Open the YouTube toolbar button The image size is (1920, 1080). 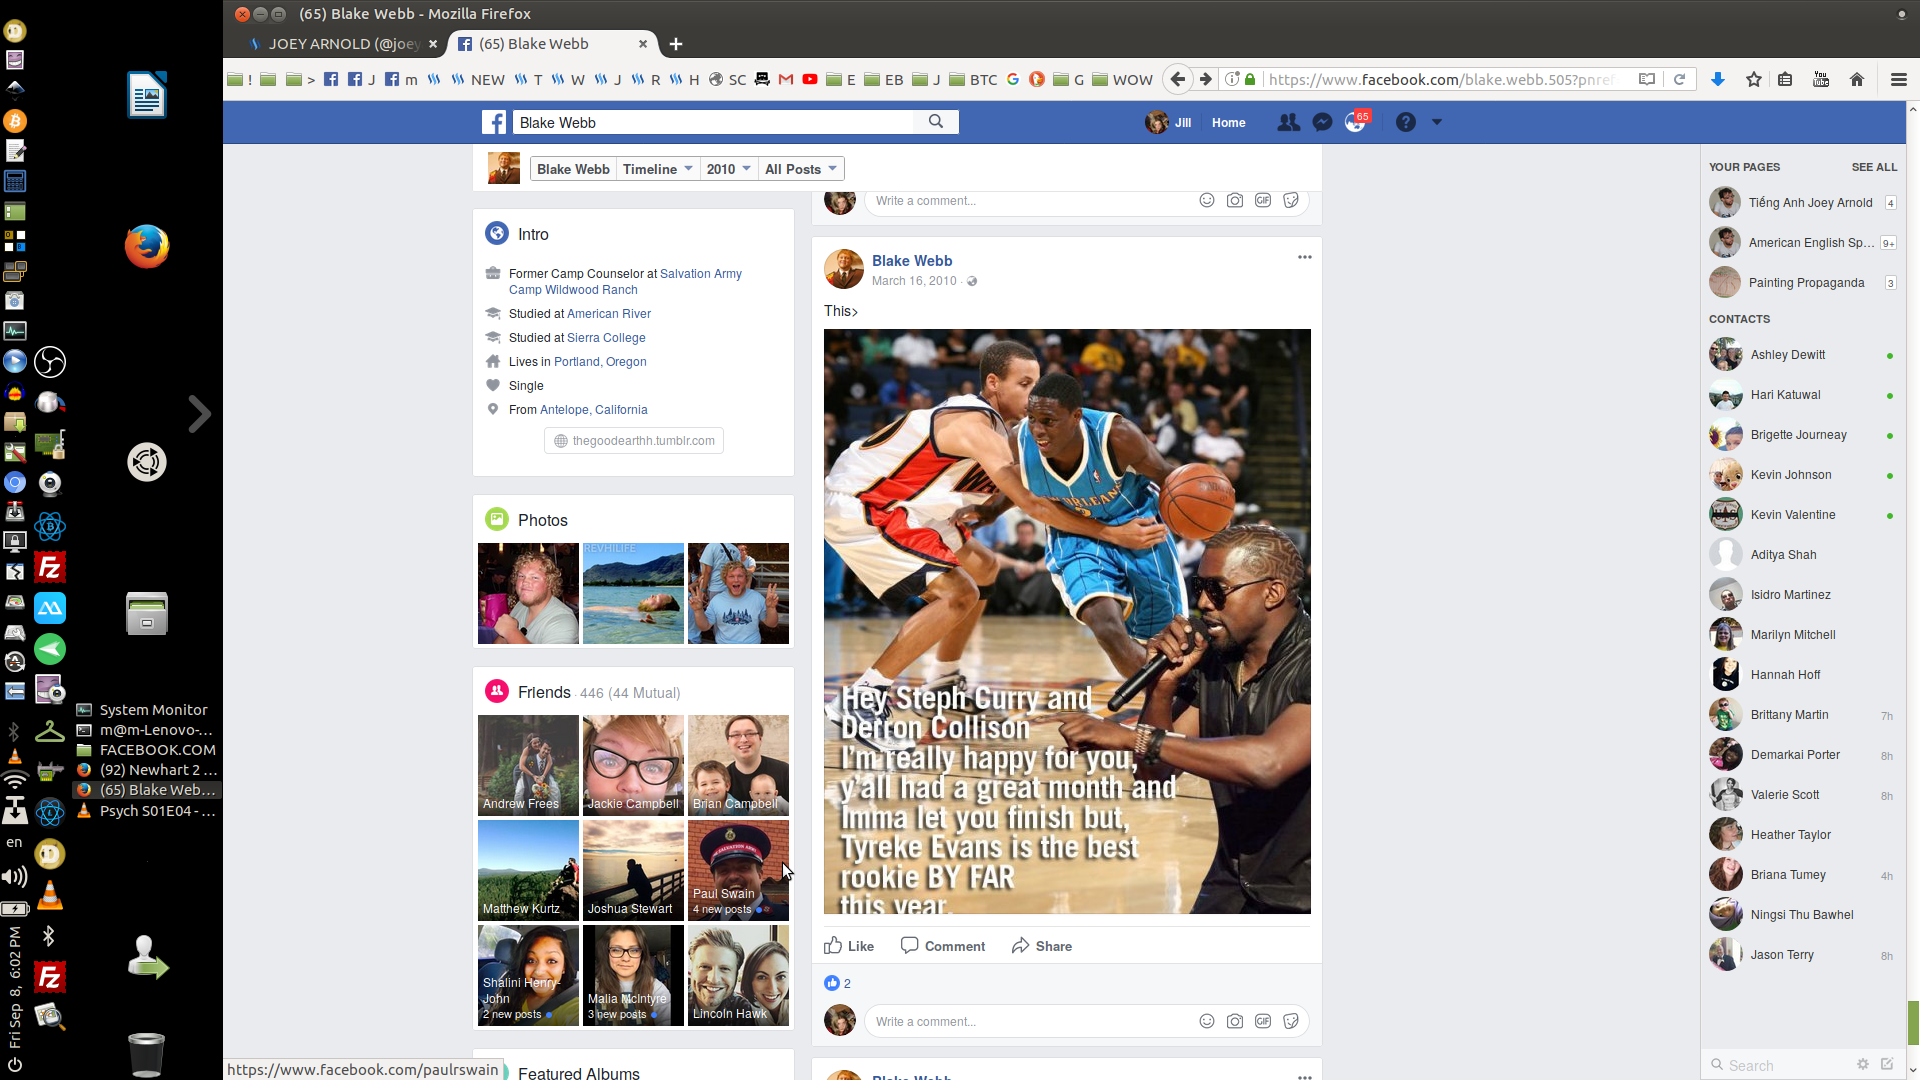click(x=1821, y=79)
